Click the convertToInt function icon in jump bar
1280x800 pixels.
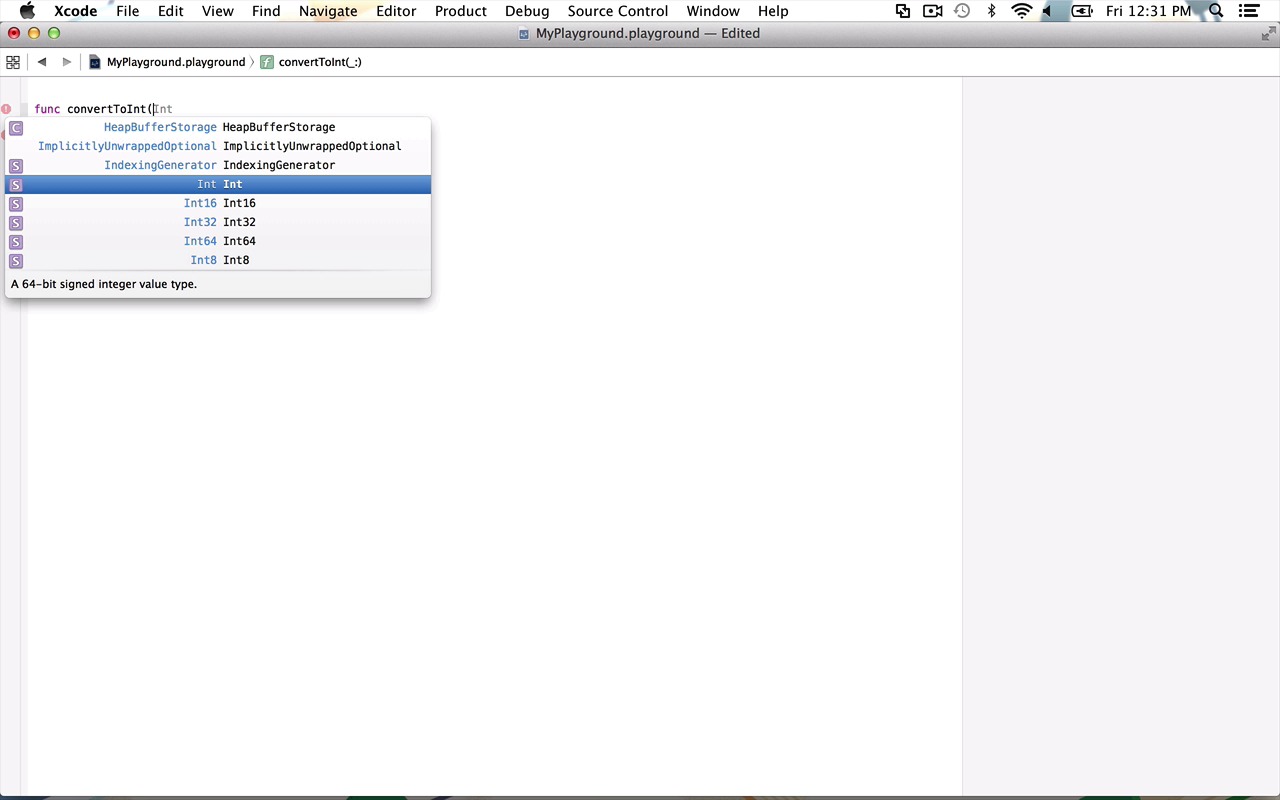point(267,62)
